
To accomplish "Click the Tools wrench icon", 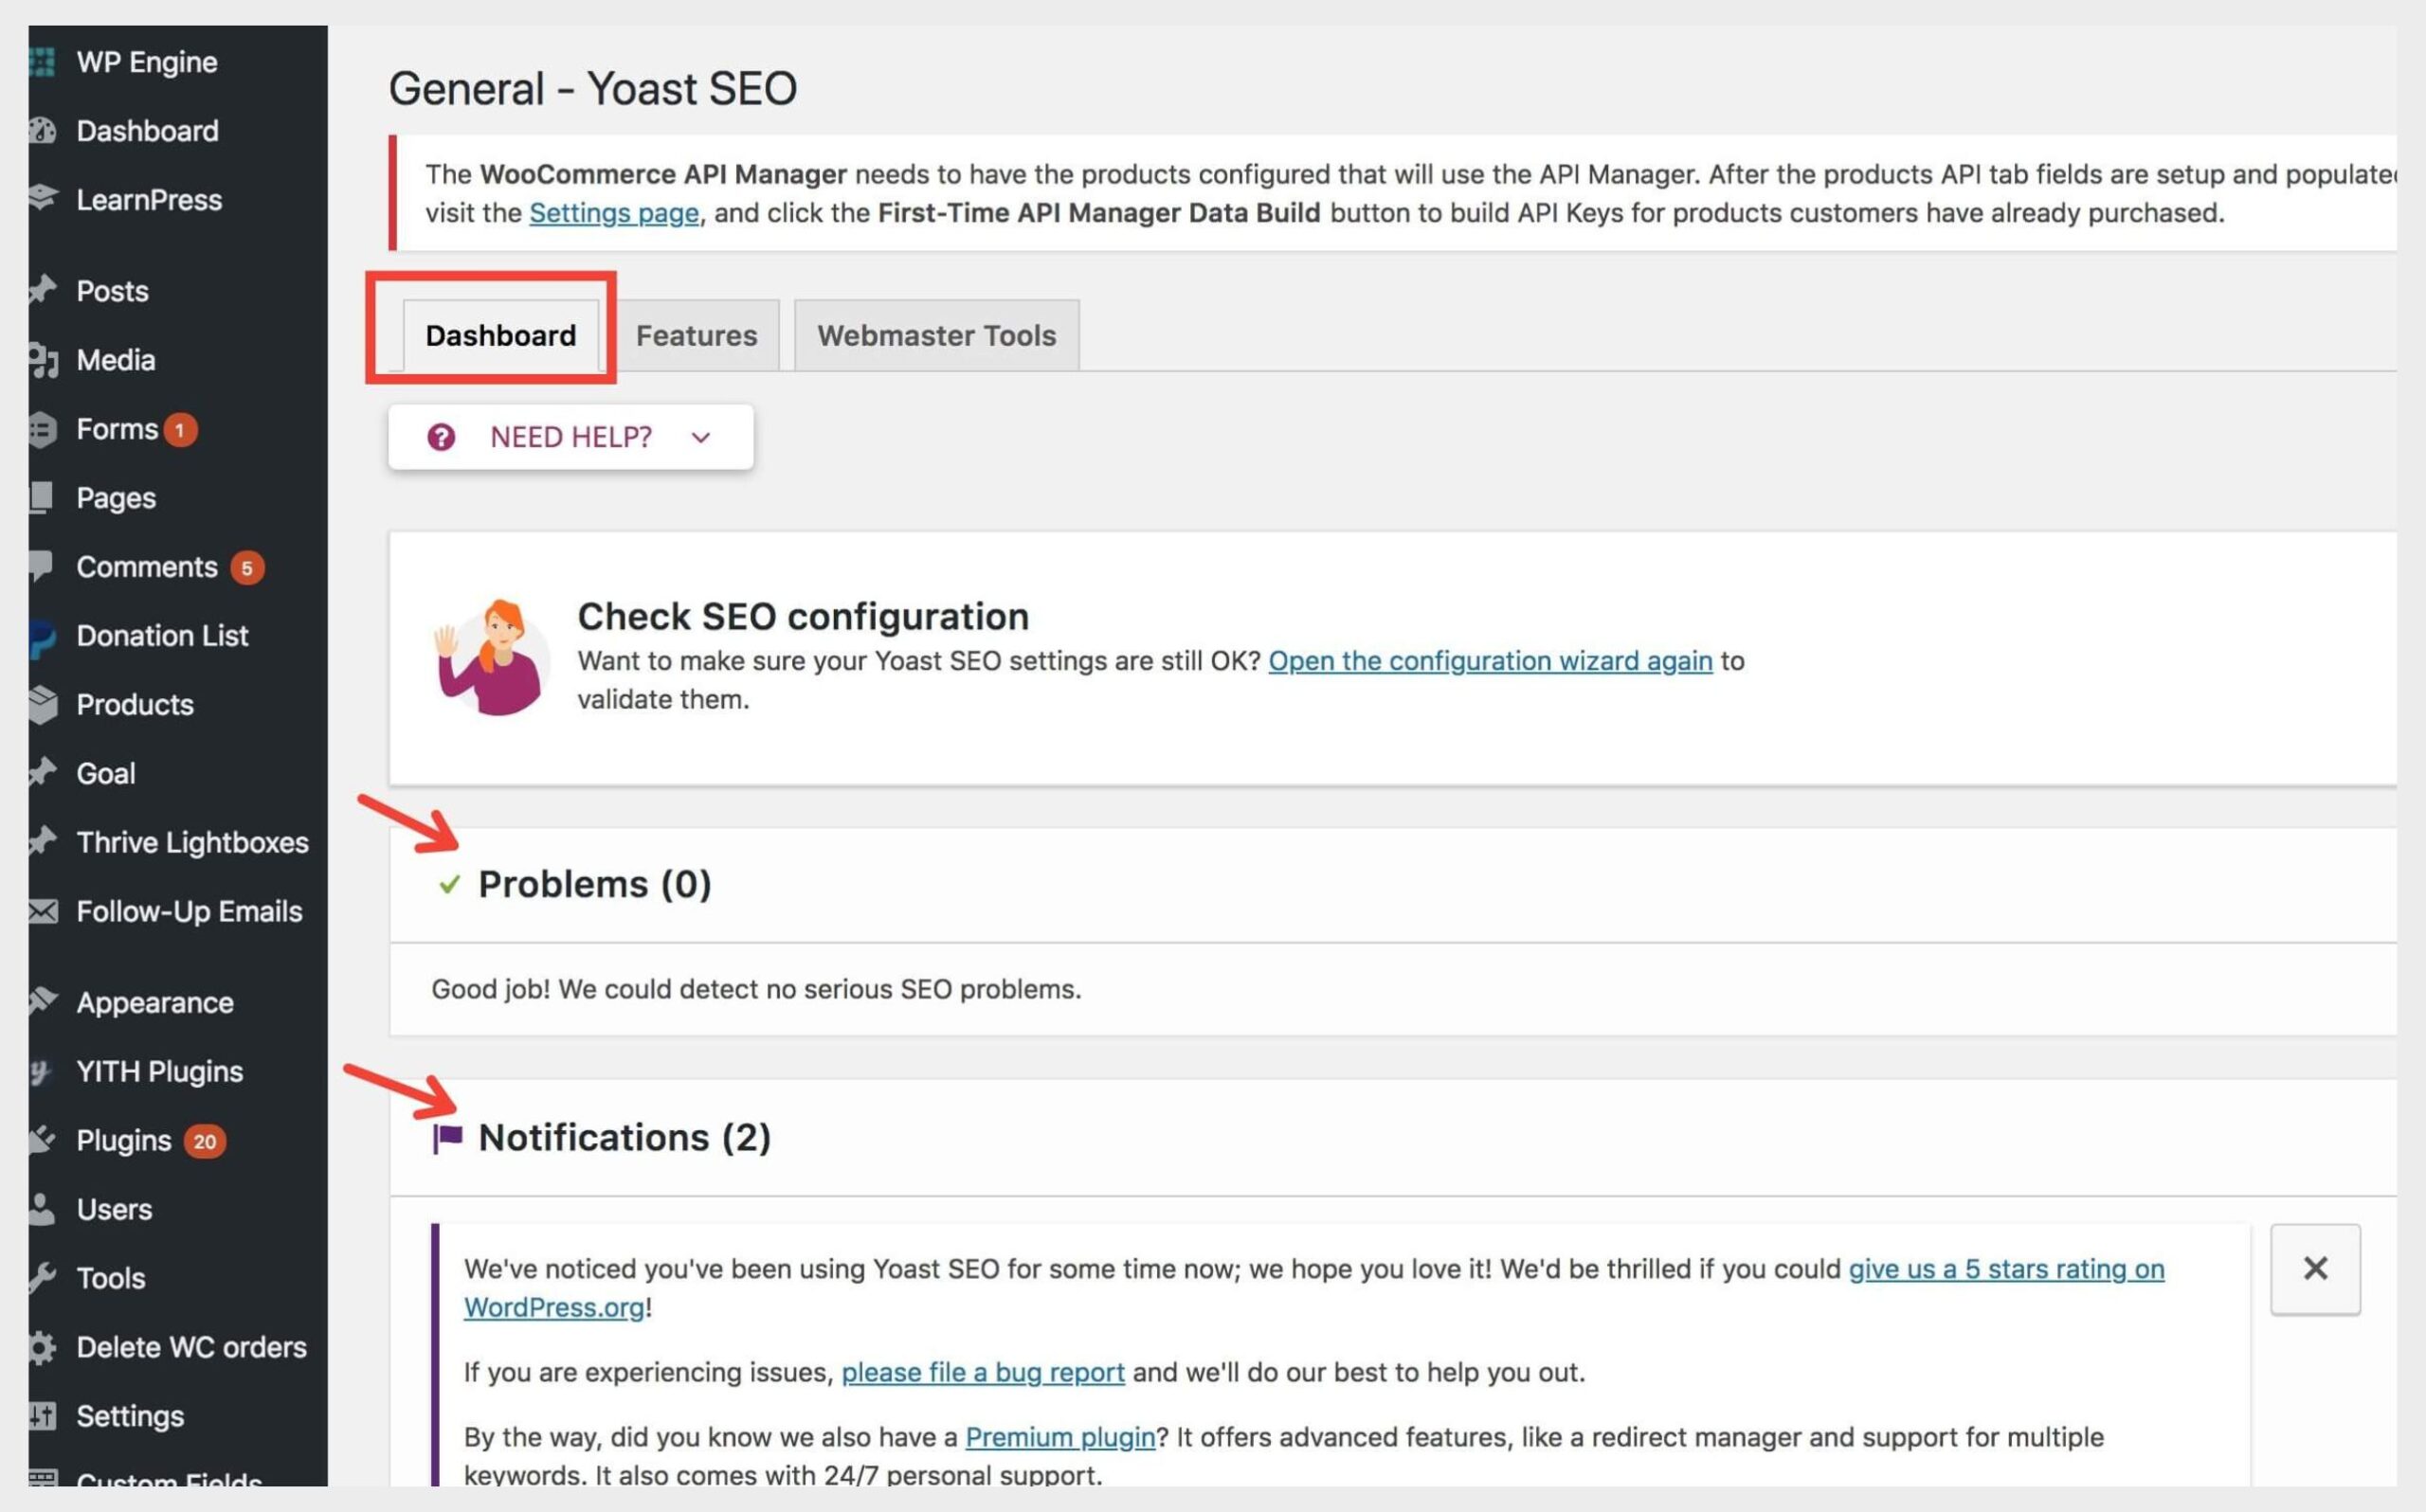I will coord(42,1278).
